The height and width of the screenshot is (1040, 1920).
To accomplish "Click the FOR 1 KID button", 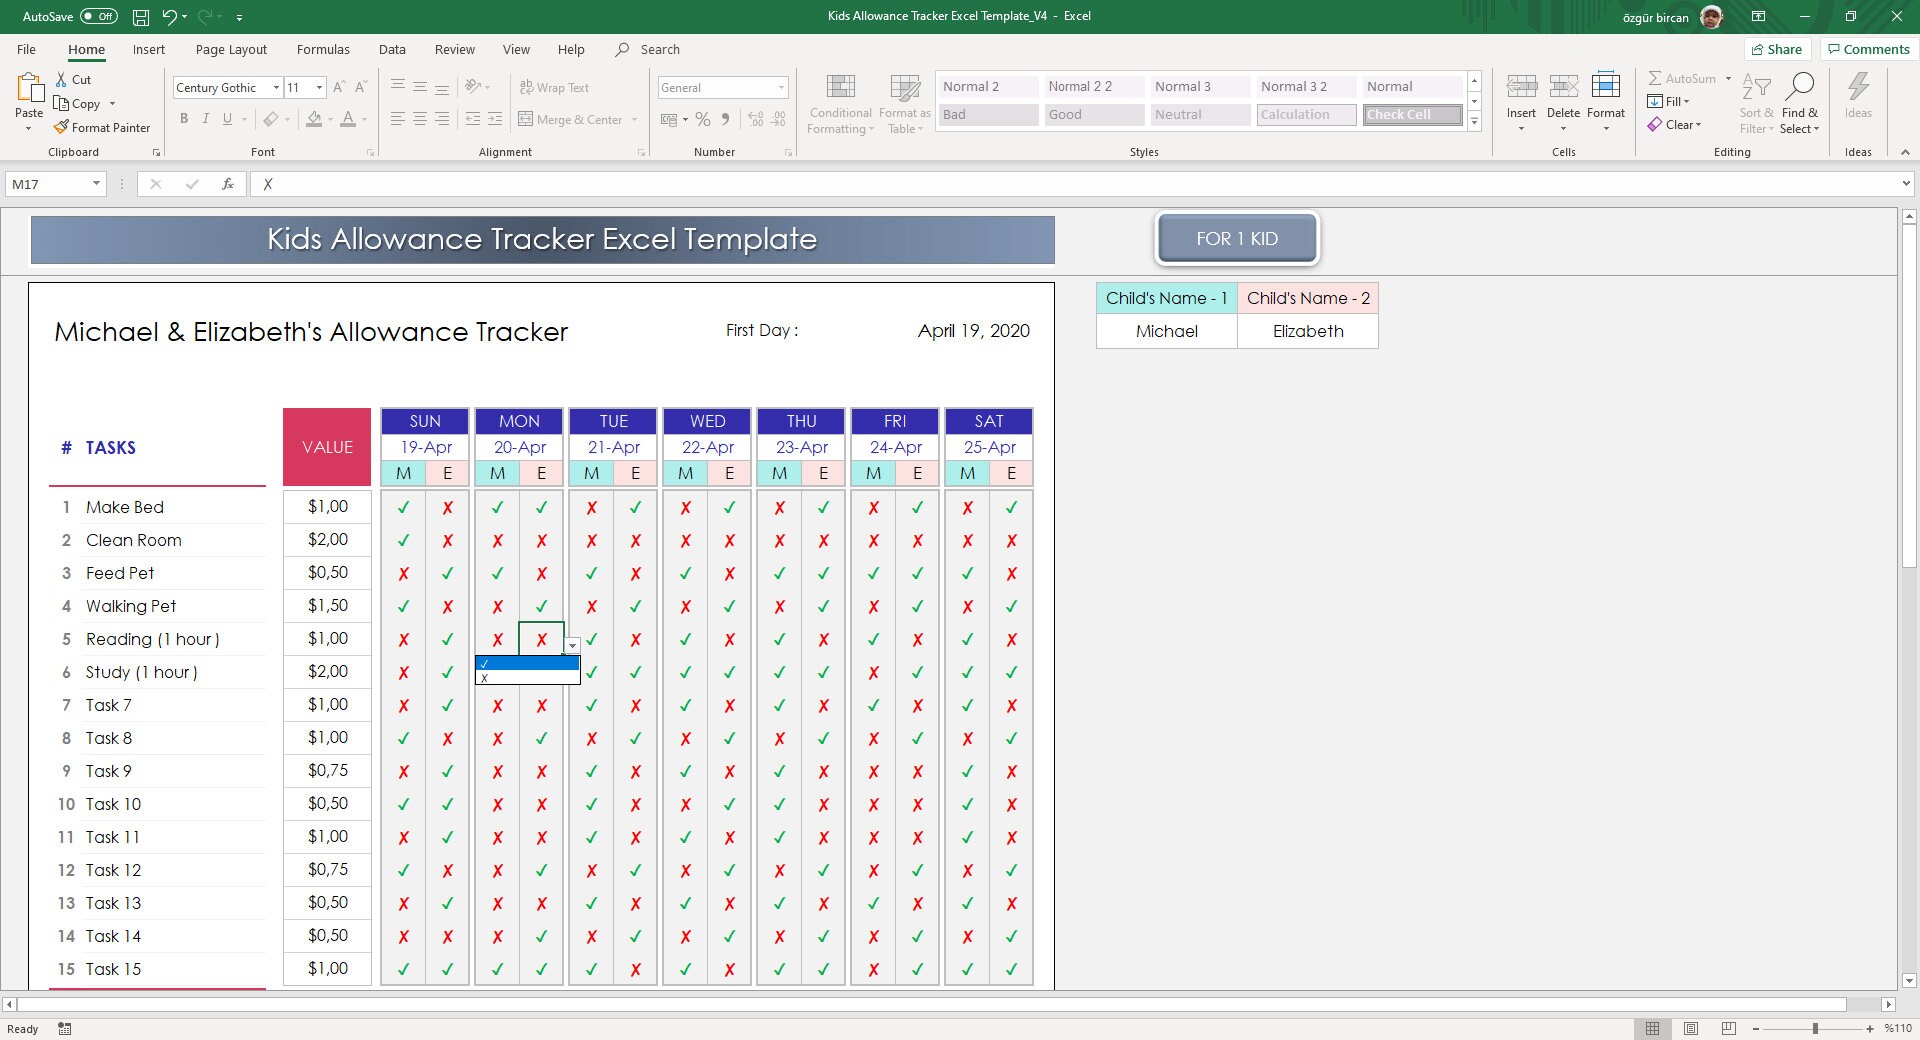I will point(1237,238).
